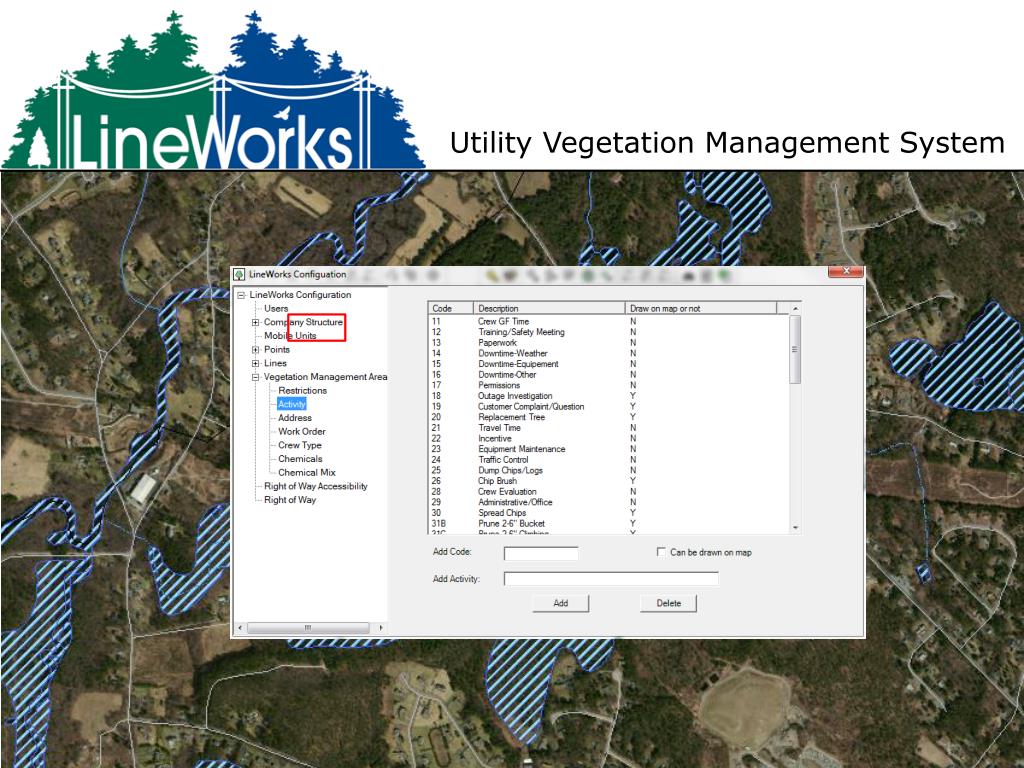Select Vegetation Management Area label
The width and height of the screenshot is (1024, 768).
[325, 377]
